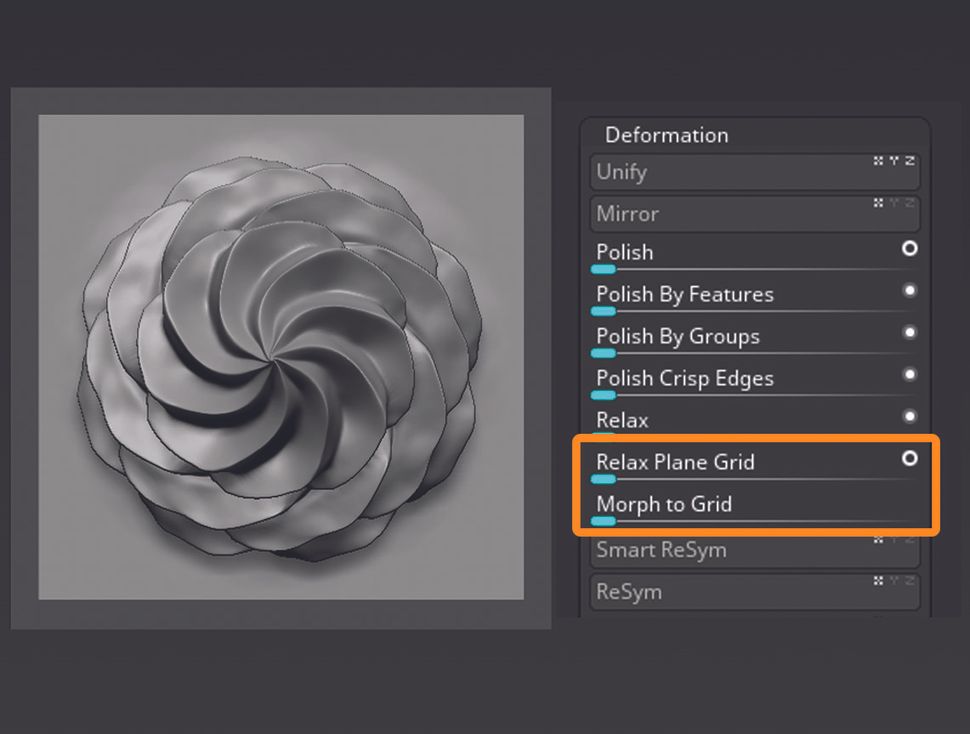Toggle the Relax Plane Grid circle modifier
The image size is (970, 734).
[909, 459]
